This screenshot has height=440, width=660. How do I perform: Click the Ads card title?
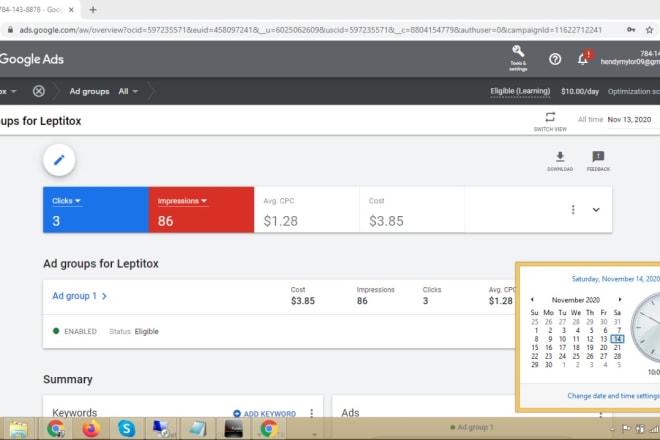pyautogui.click(x=350, y=413)
